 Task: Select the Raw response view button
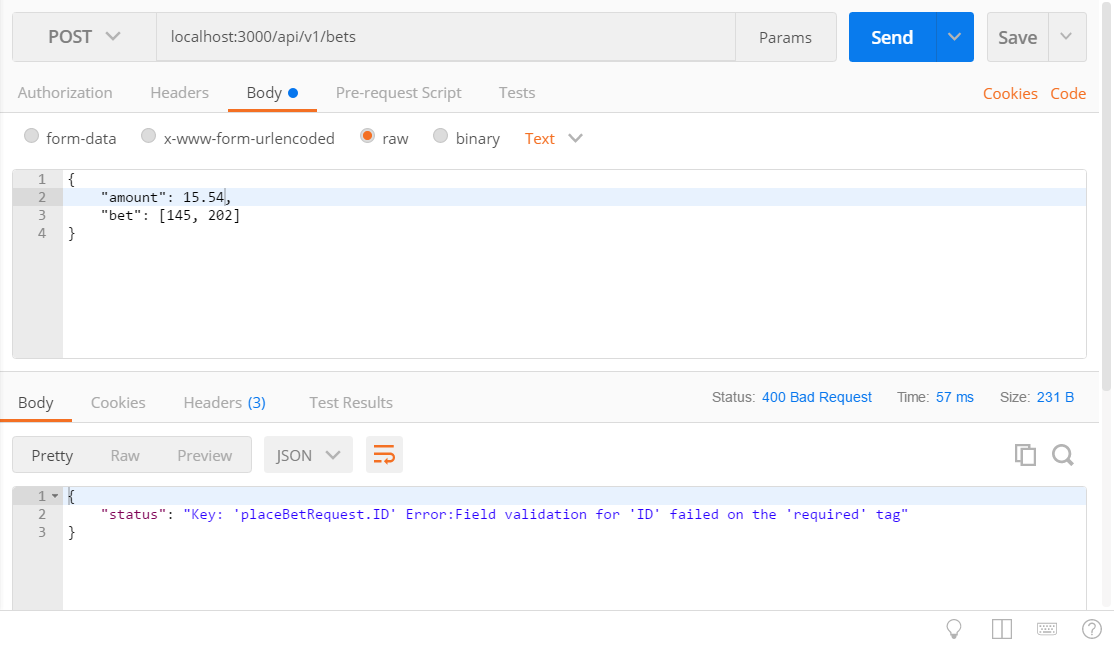[x=125, y=455]
